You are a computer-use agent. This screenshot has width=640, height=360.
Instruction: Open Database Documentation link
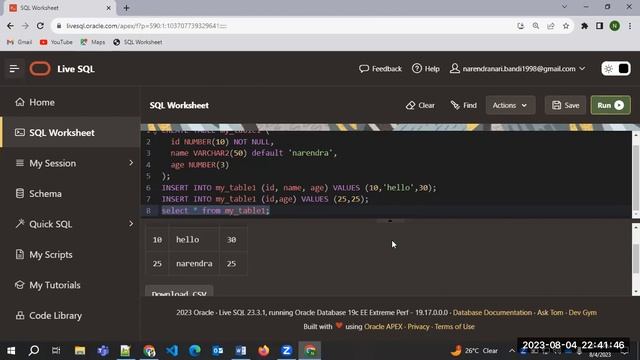492,313
